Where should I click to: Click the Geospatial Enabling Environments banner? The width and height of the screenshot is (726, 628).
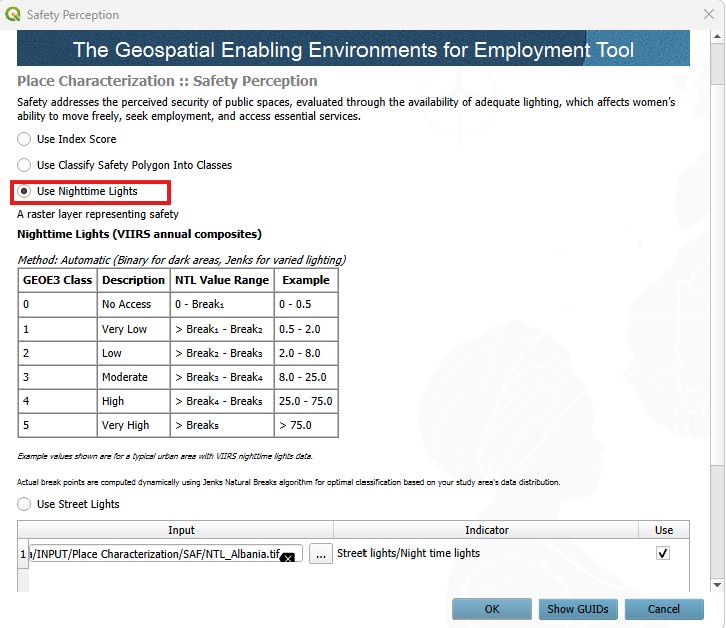point(353,48)
